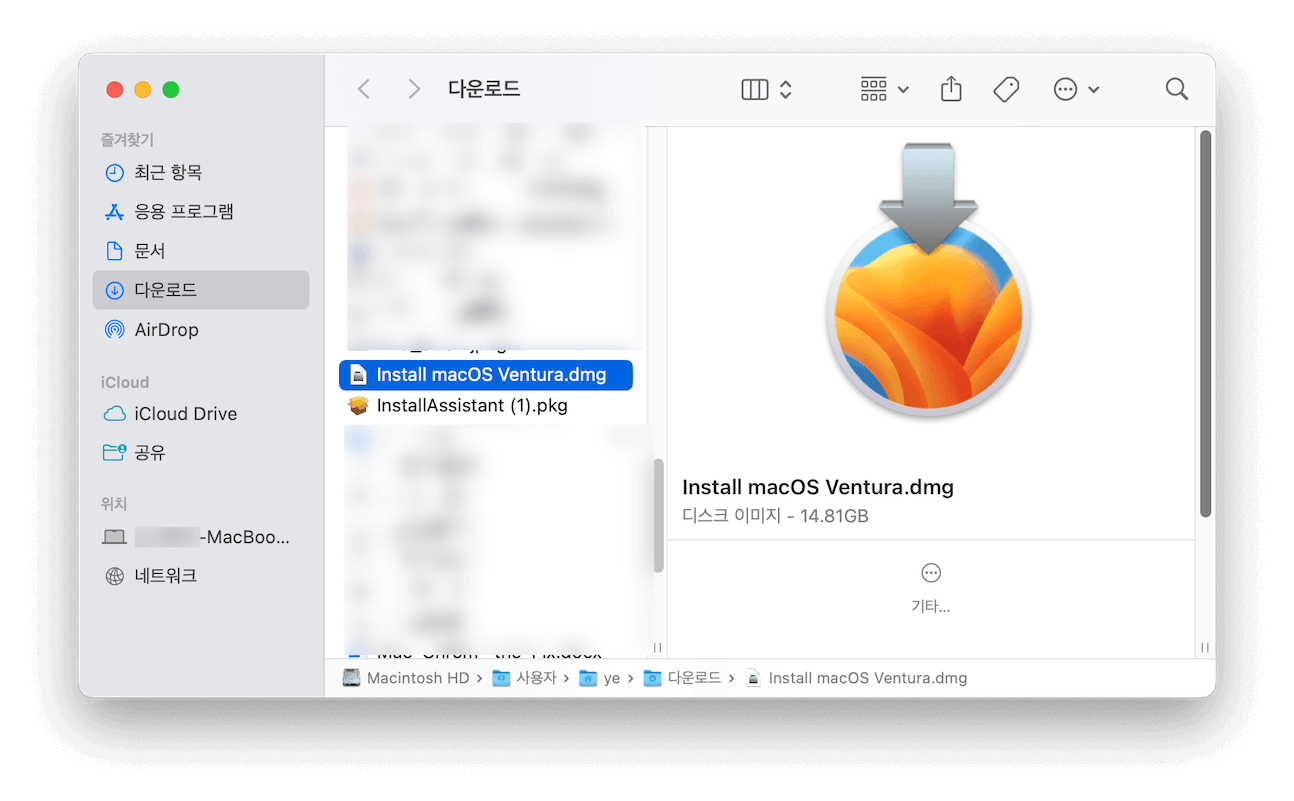Click the preview pane resize handle
Screen dimensions: 1294x801
click(1206, 647)
